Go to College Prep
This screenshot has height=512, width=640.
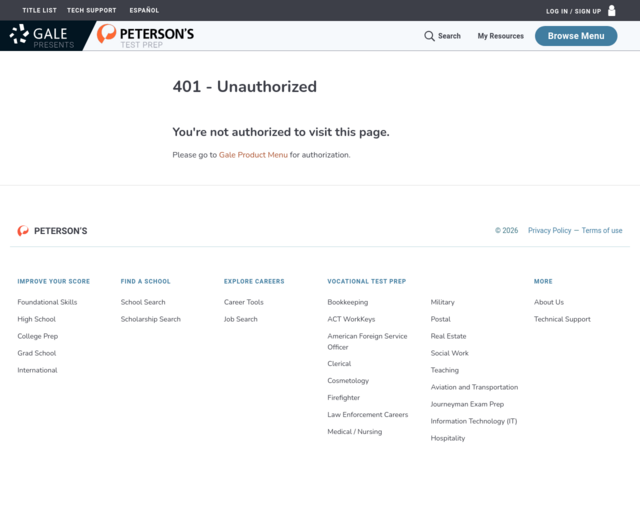tap(38, 336)
